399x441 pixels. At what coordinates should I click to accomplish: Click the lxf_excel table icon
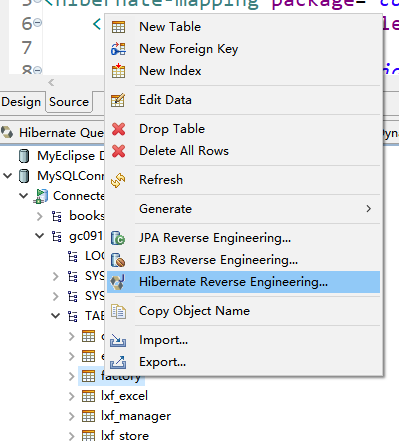[88, 396]
